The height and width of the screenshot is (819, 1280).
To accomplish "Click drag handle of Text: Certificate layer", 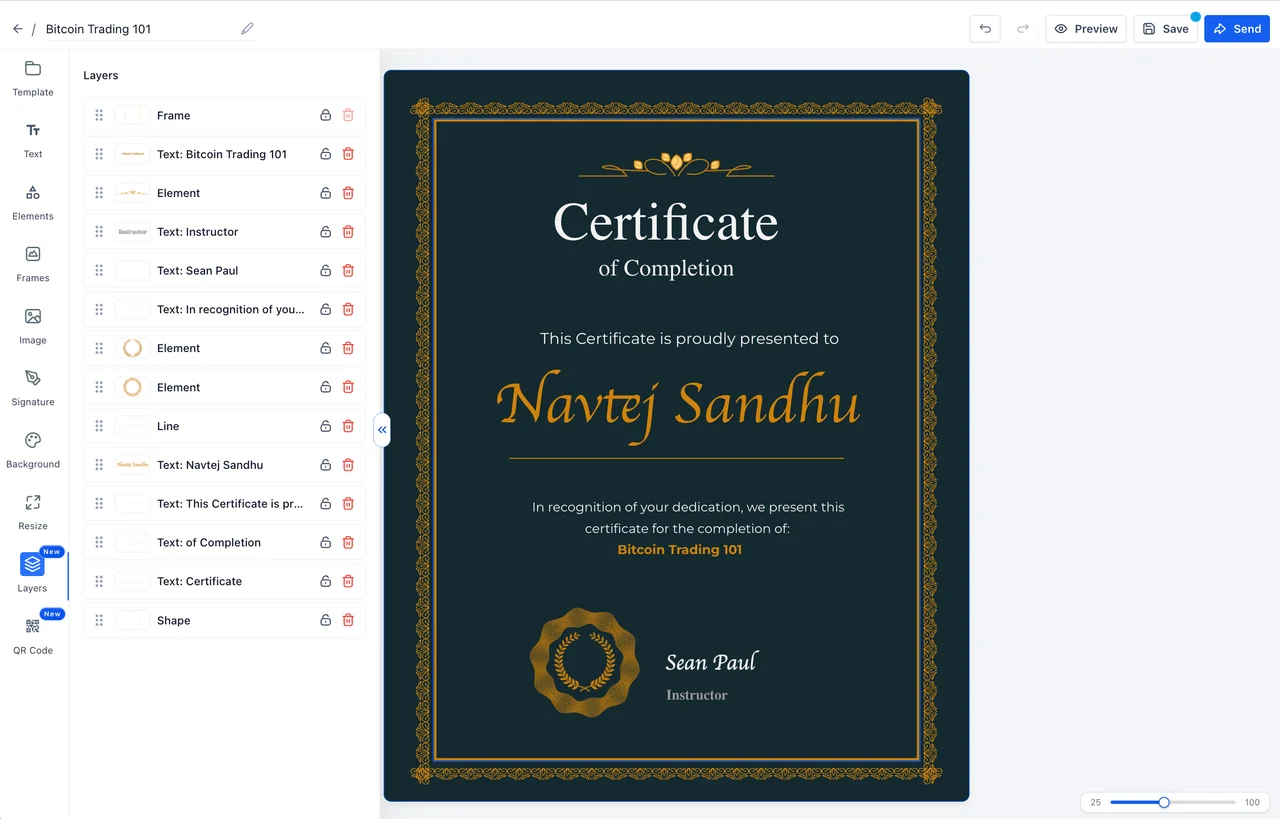I will pos(99,582).
